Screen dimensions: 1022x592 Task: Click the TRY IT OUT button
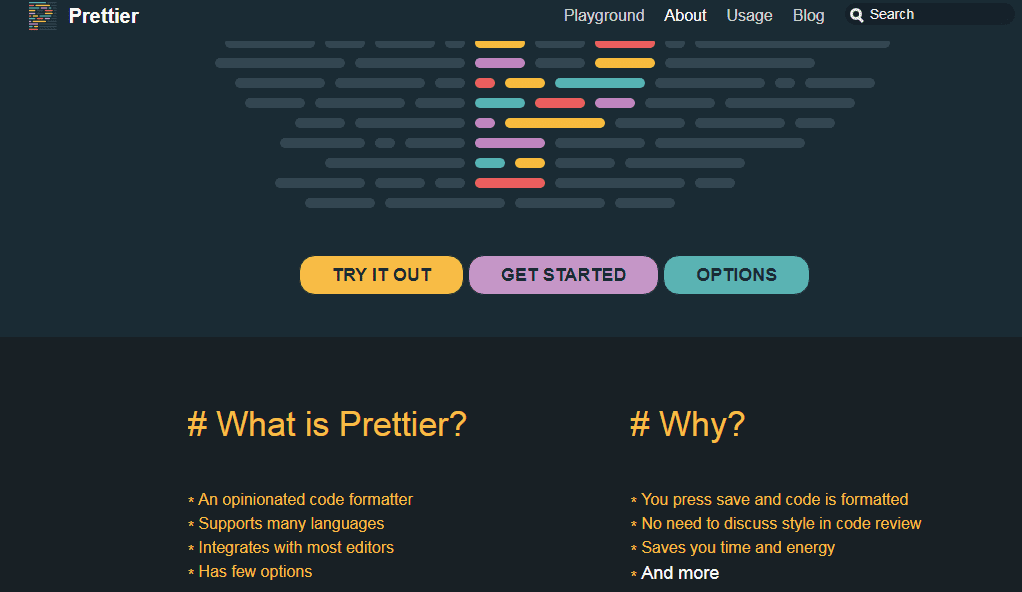click(381, 275)
